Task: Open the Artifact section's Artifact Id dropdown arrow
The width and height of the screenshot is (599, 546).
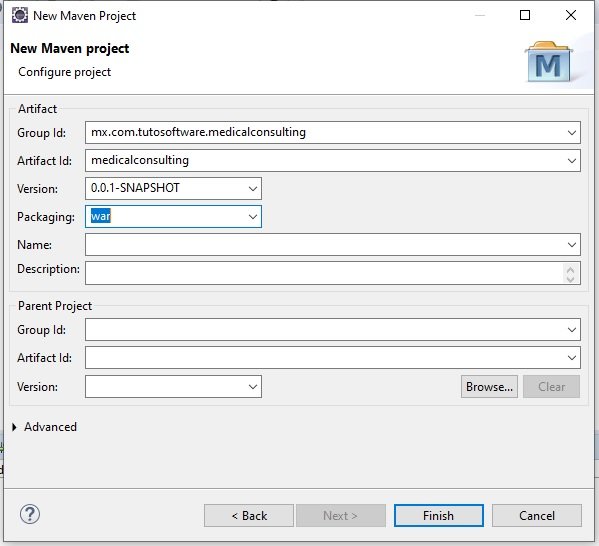Action: click(x=571, y=161)
